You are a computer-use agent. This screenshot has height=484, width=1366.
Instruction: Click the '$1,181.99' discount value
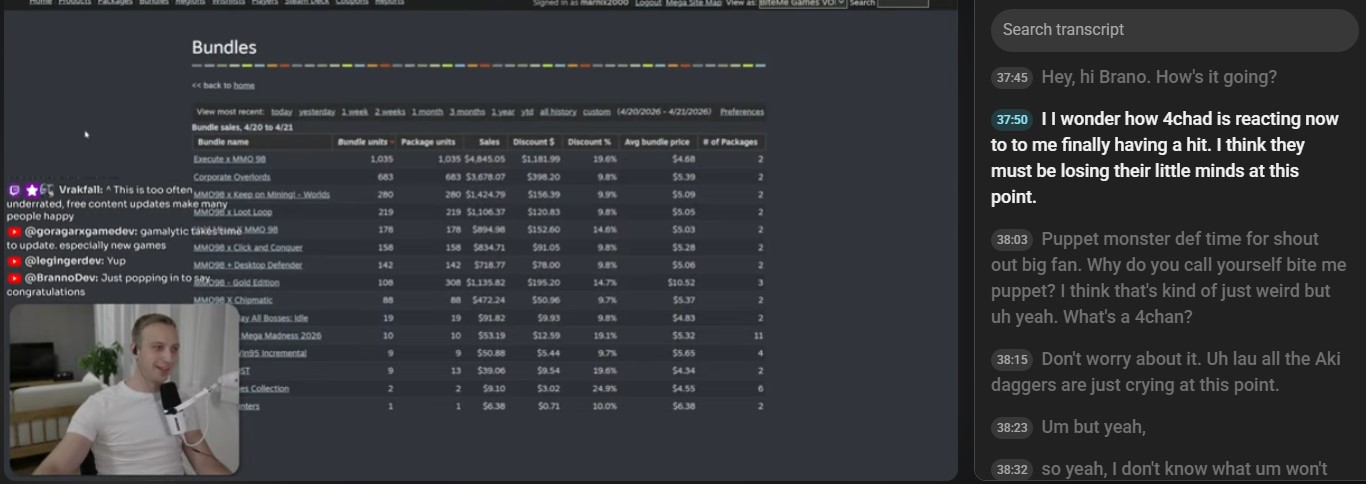(540, 159)
